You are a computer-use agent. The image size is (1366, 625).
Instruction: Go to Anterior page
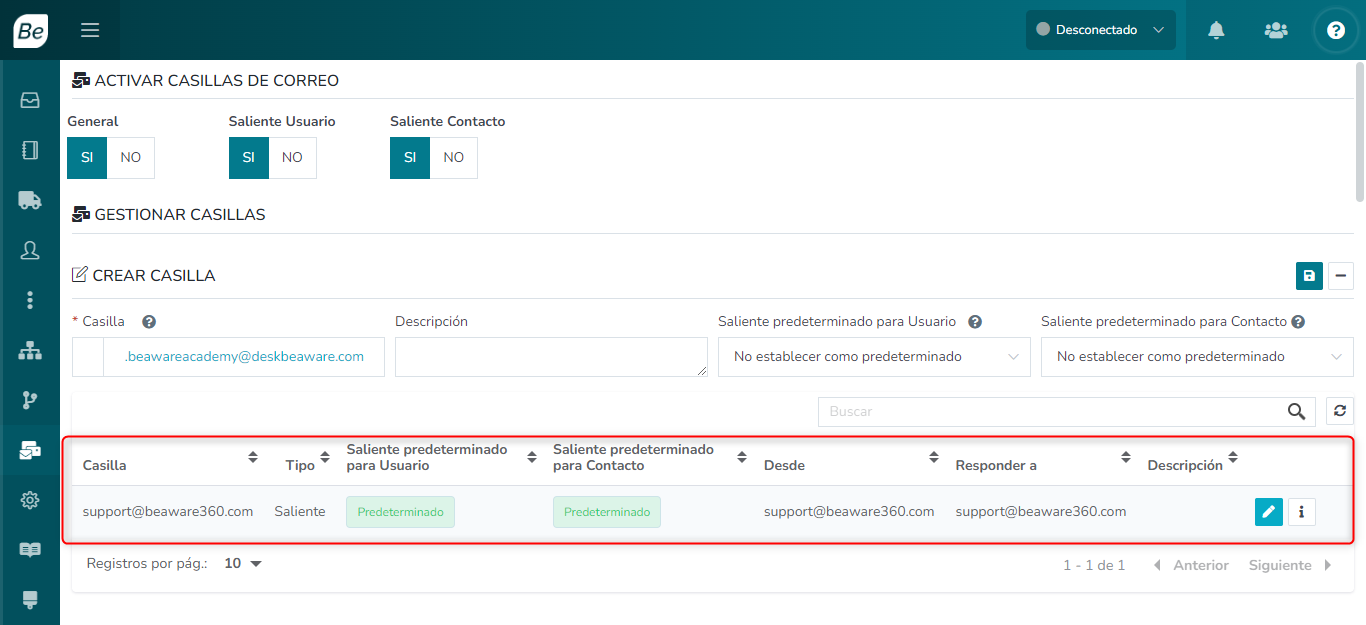1192,566
